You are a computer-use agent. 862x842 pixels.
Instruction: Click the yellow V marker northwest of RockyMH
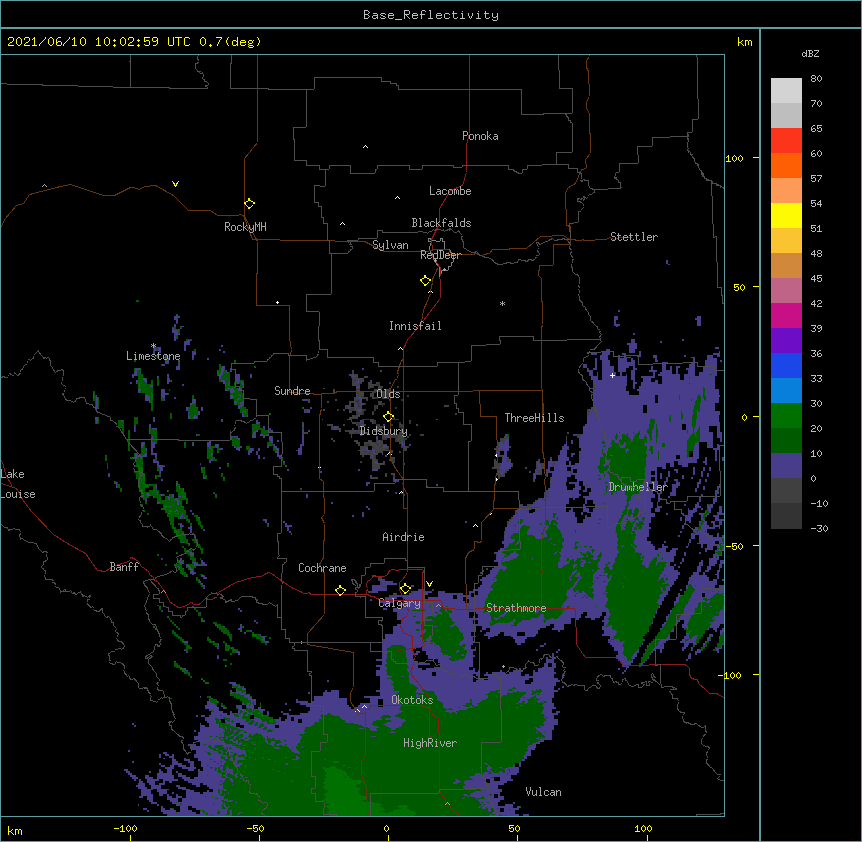click(x=175, y=184)
